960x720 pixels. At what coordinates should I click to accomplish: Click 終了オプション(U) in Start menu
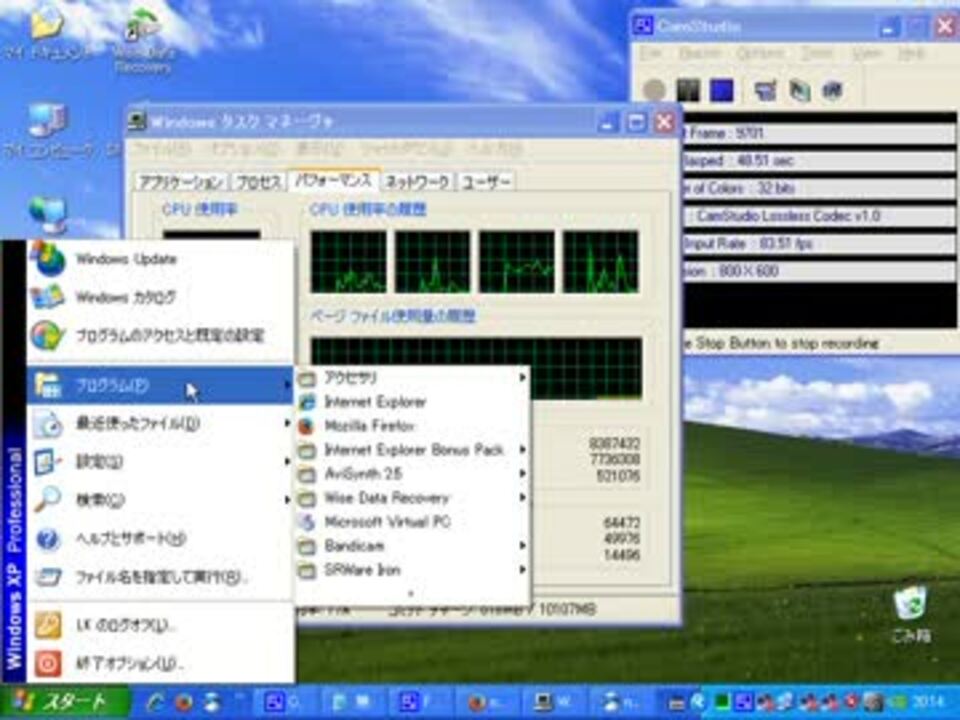tap(160, 663)
